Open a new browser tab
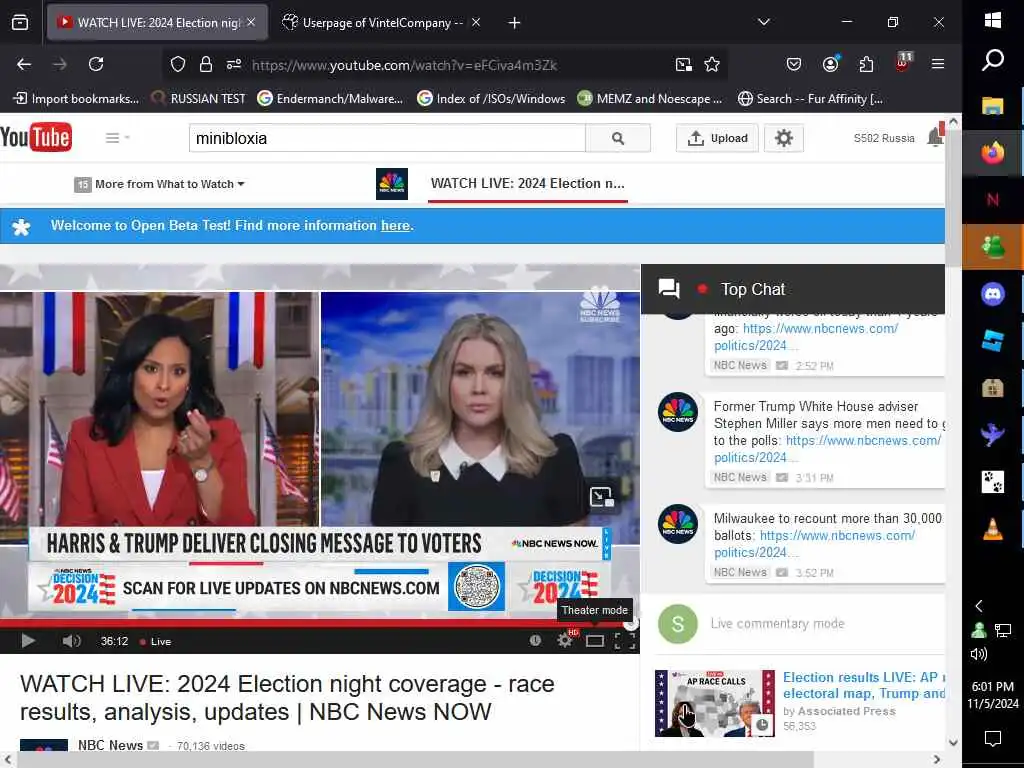 [x=515, y=23]
